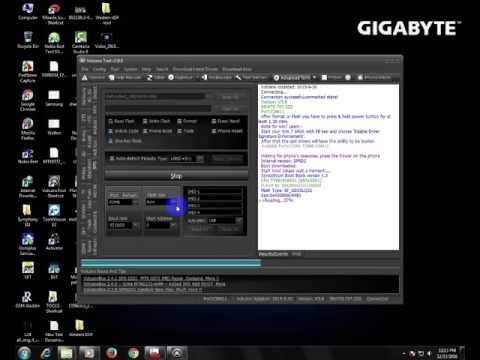Open the Start Address dropdown
480x360 pixels.
(x=161, y=226)
